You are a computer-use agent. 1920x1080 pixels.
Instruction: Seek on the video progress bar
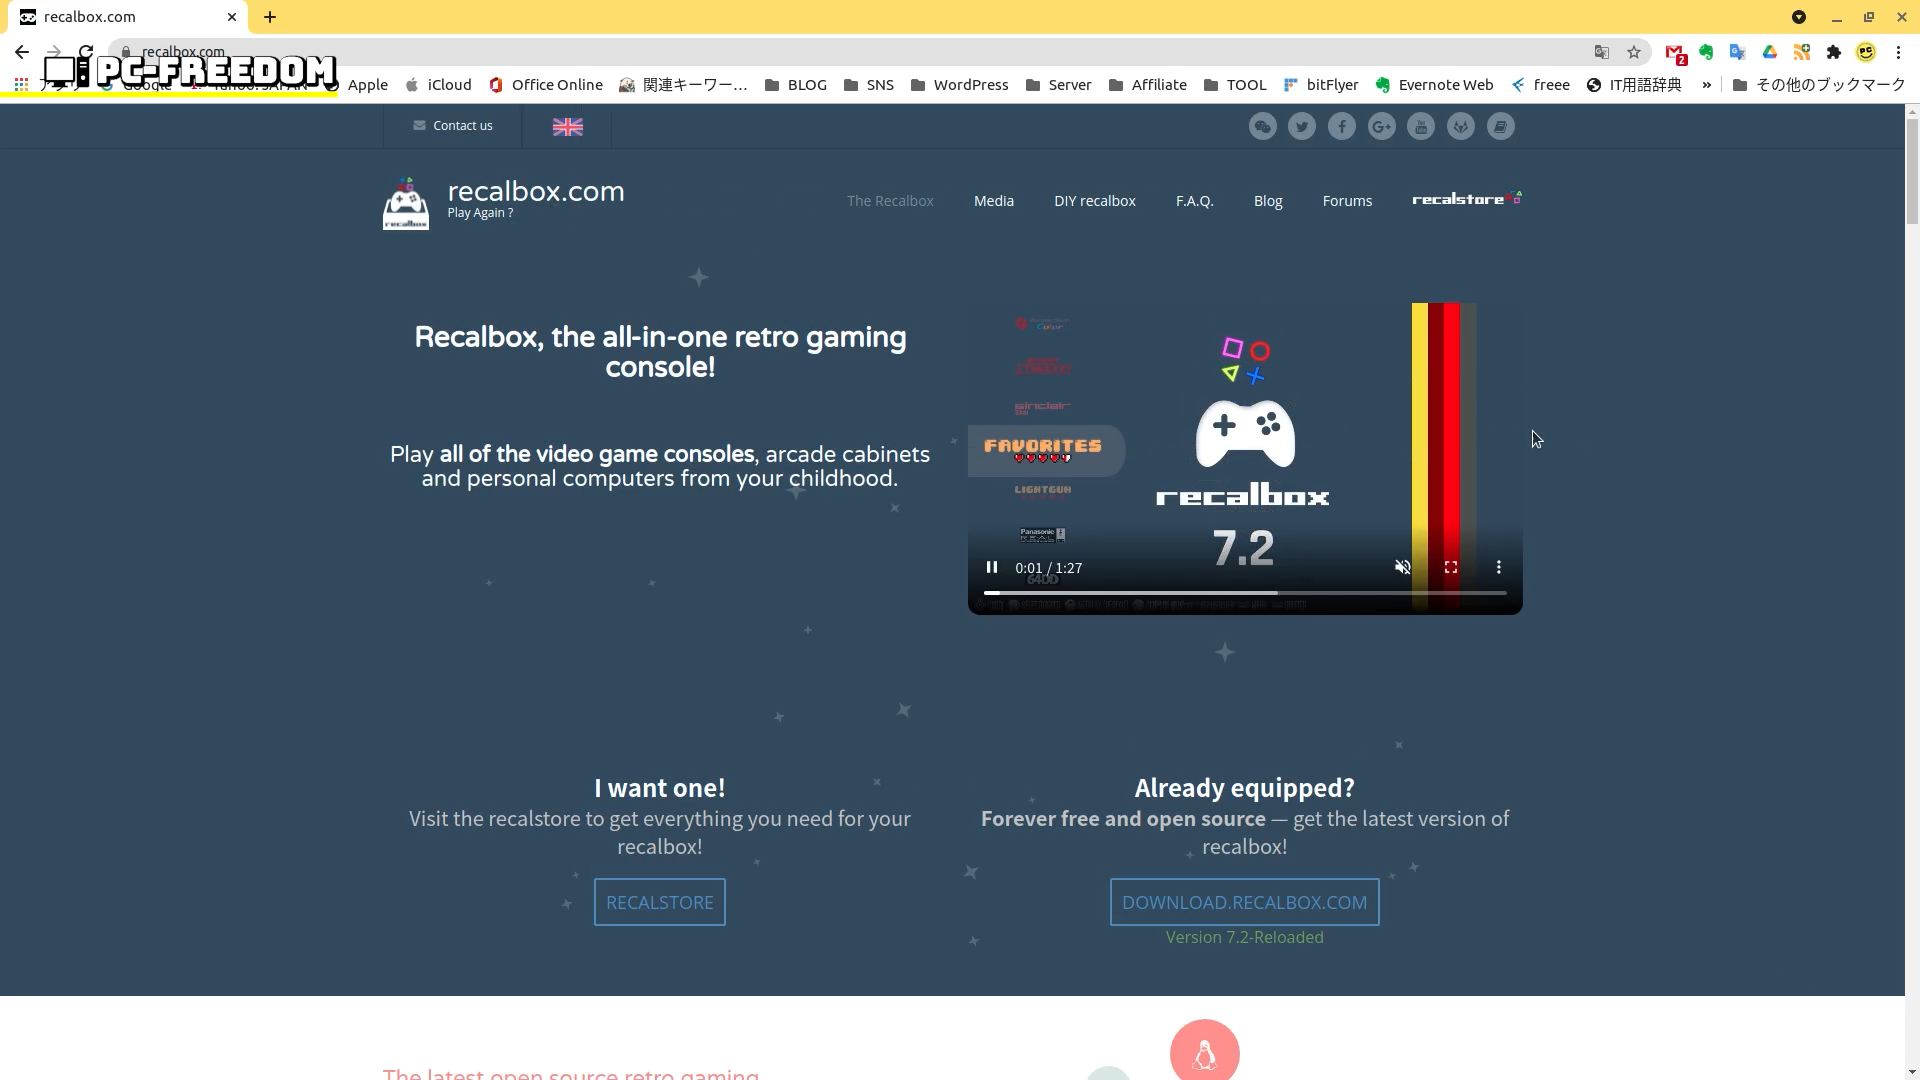click(x=1244, y=593)
